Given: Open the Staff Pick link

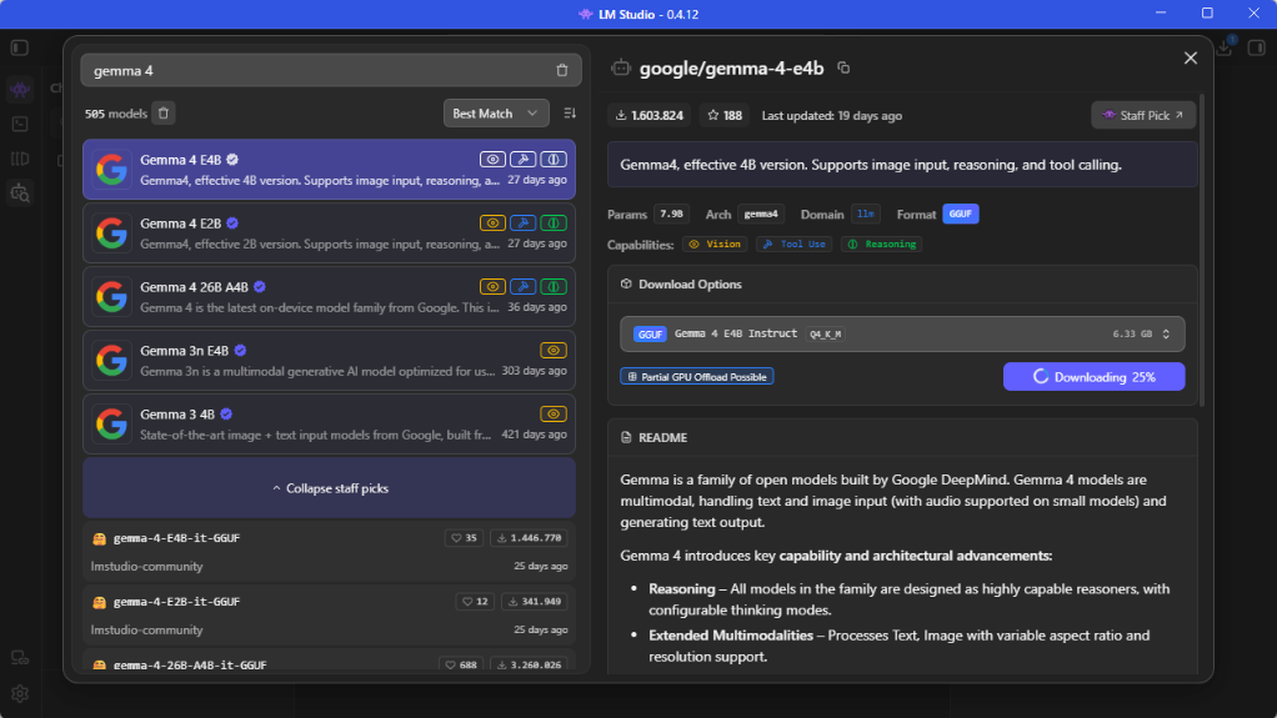Looking at the screenshot, I should [1143, 115].
